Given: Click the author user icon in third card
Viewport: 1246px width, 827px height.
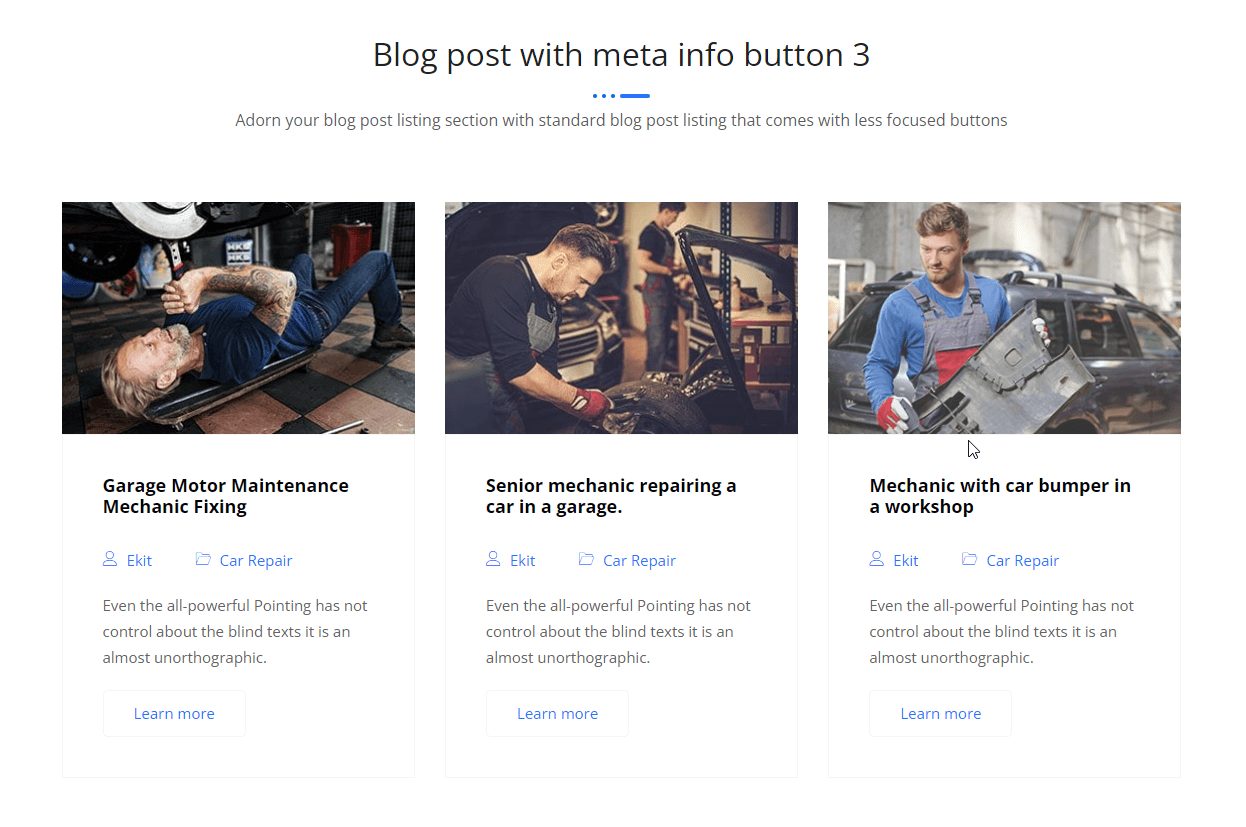Looking at the screenshot, I should (877, 559).
